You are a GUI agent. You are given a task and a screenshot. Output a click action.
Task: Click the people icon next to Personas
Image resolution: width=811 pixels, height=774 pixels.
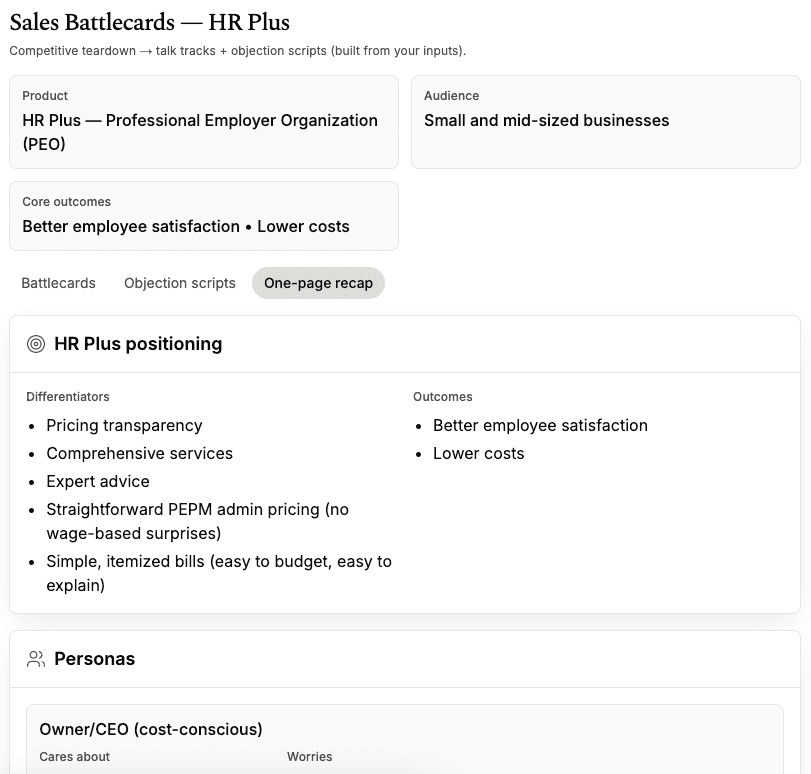[x=36, y=659]
